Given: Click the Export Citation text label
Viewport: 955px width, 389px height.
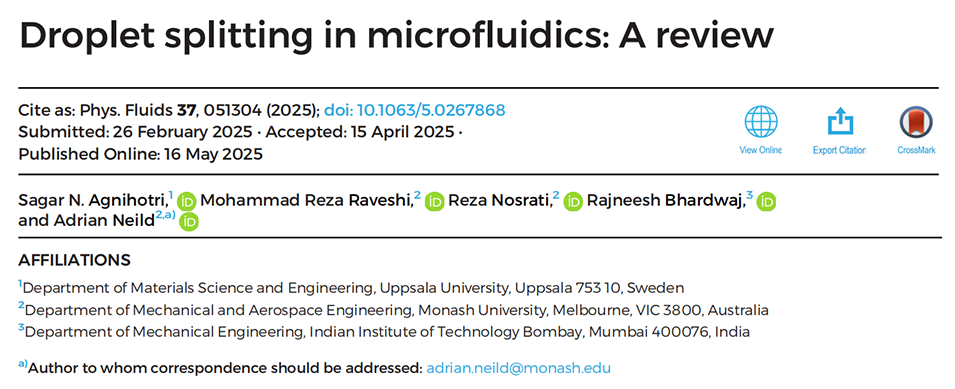Looking at the screenshot, I should pos(840,150).
